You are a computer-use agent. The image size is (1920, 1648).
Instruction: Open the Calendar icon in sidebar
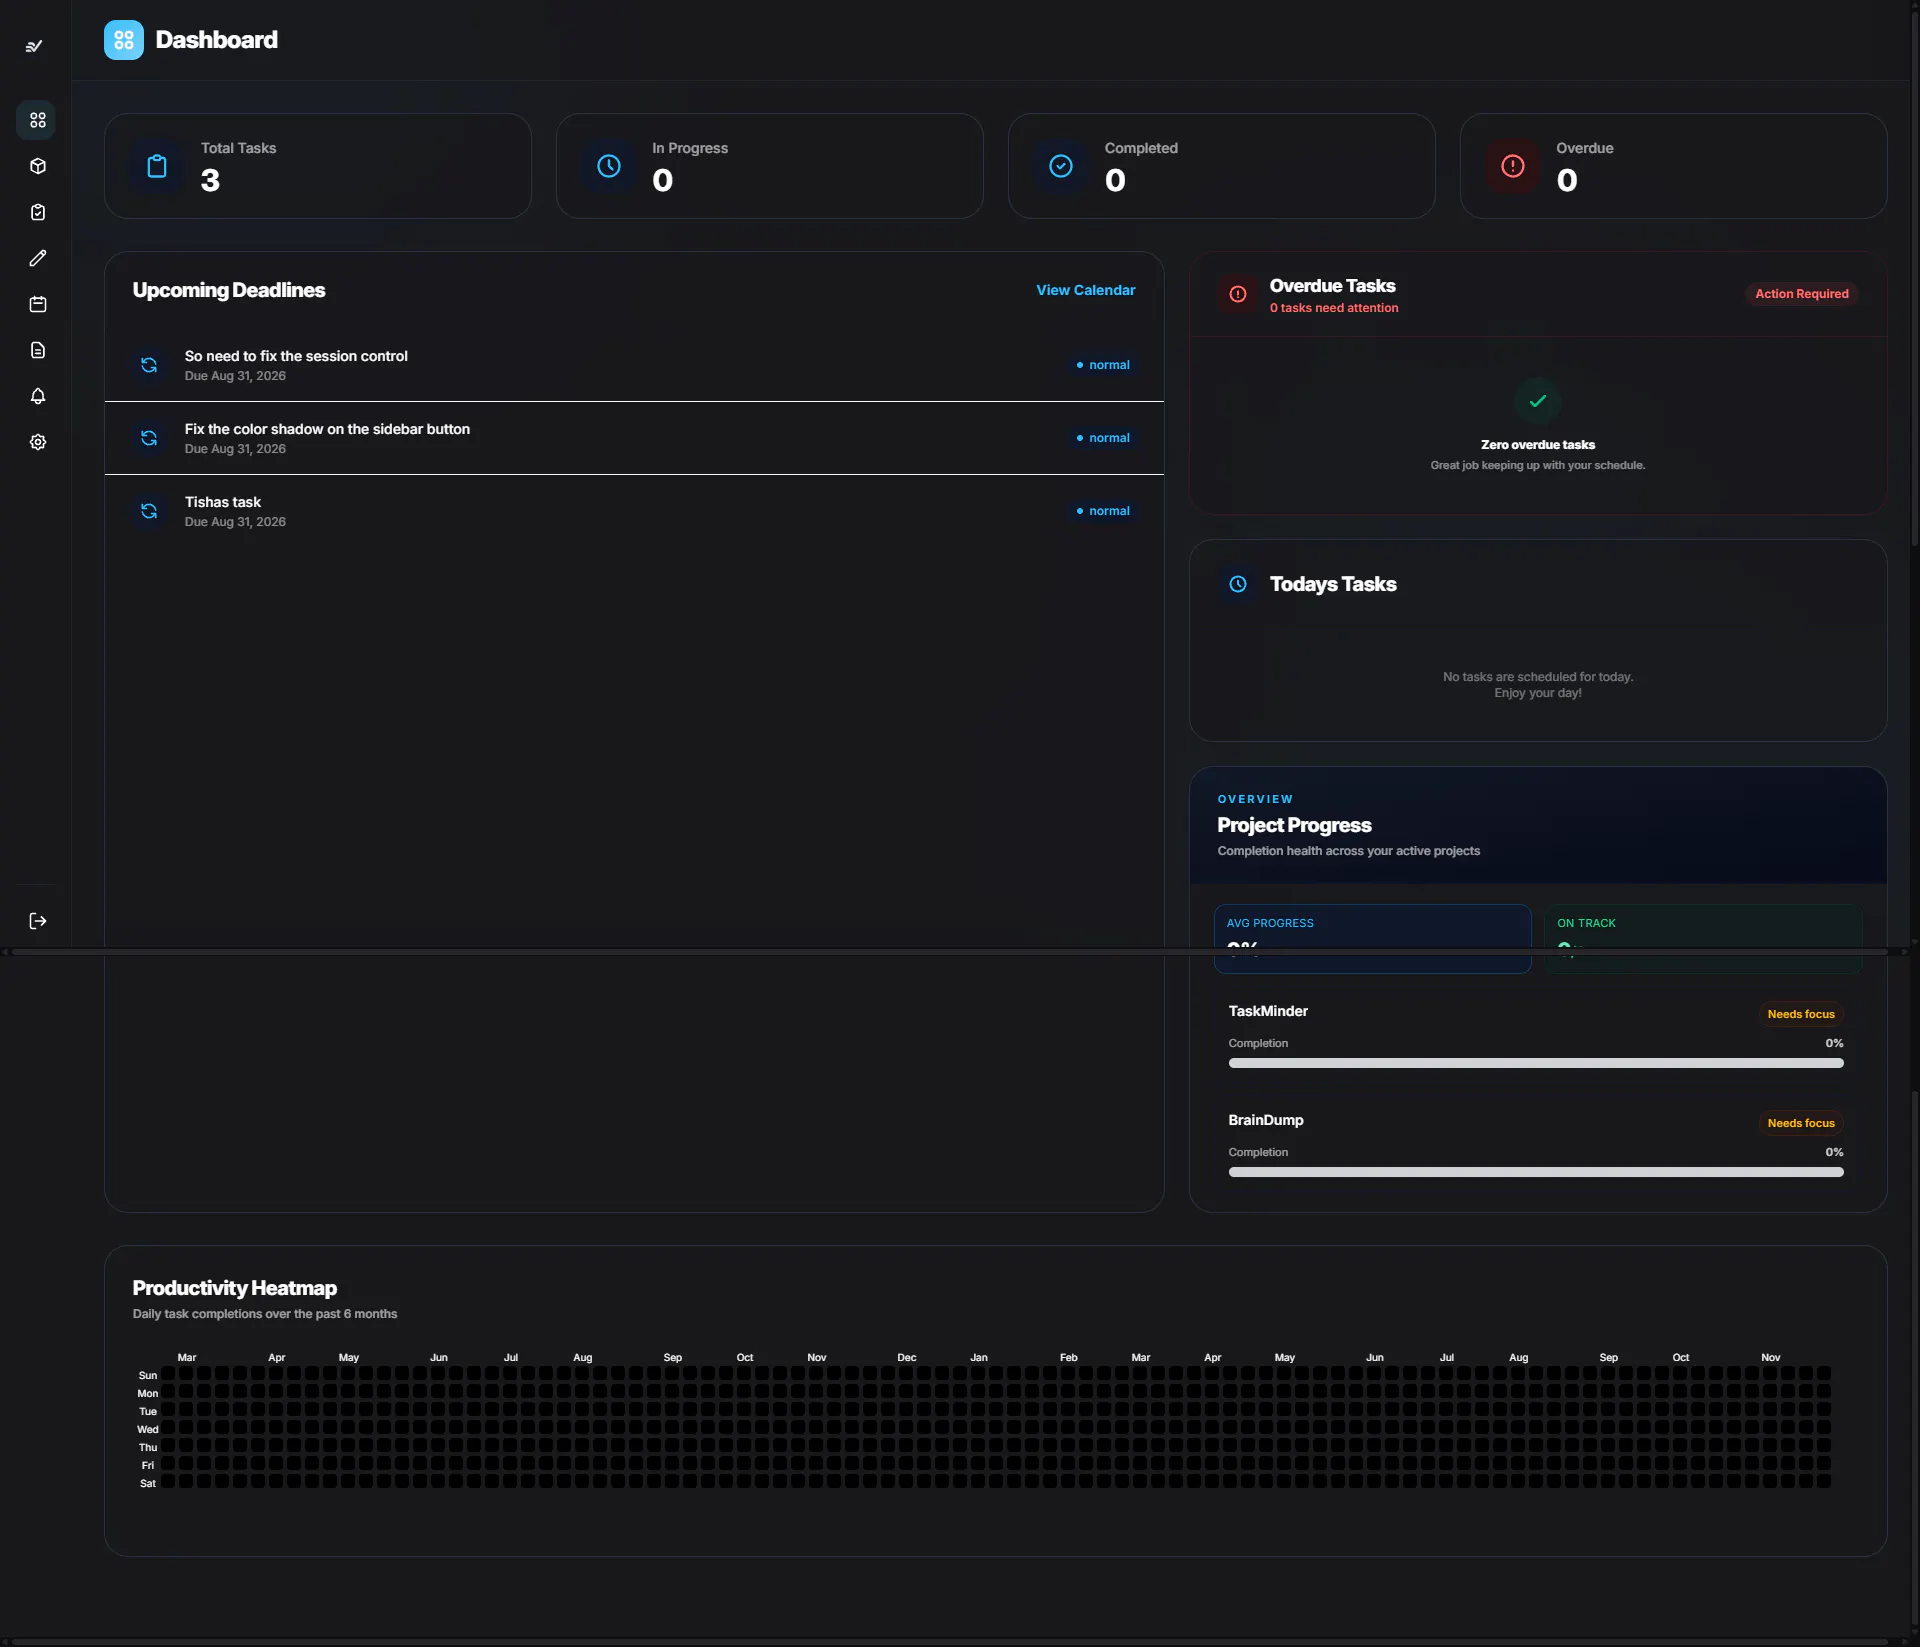[38, 304]
